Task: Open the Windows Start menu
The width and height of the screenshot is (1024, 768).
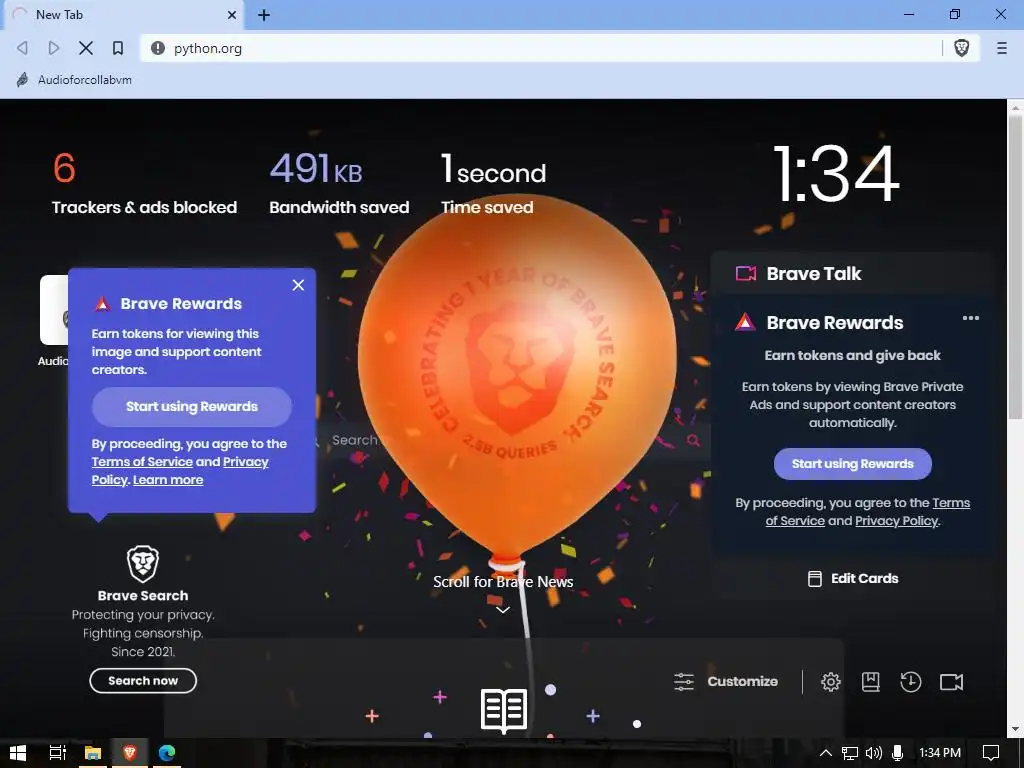Action: (x=18, y=753)
